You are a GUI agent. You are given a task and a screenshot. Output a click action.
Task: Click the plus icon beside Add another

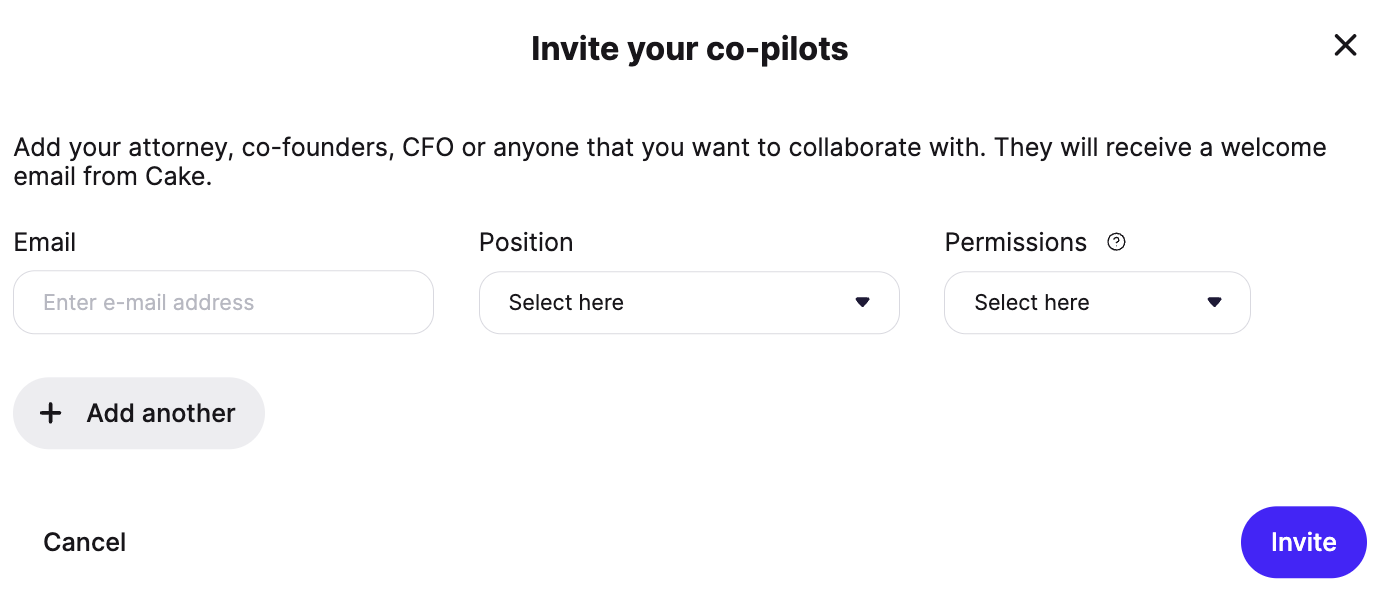(50, 413)
